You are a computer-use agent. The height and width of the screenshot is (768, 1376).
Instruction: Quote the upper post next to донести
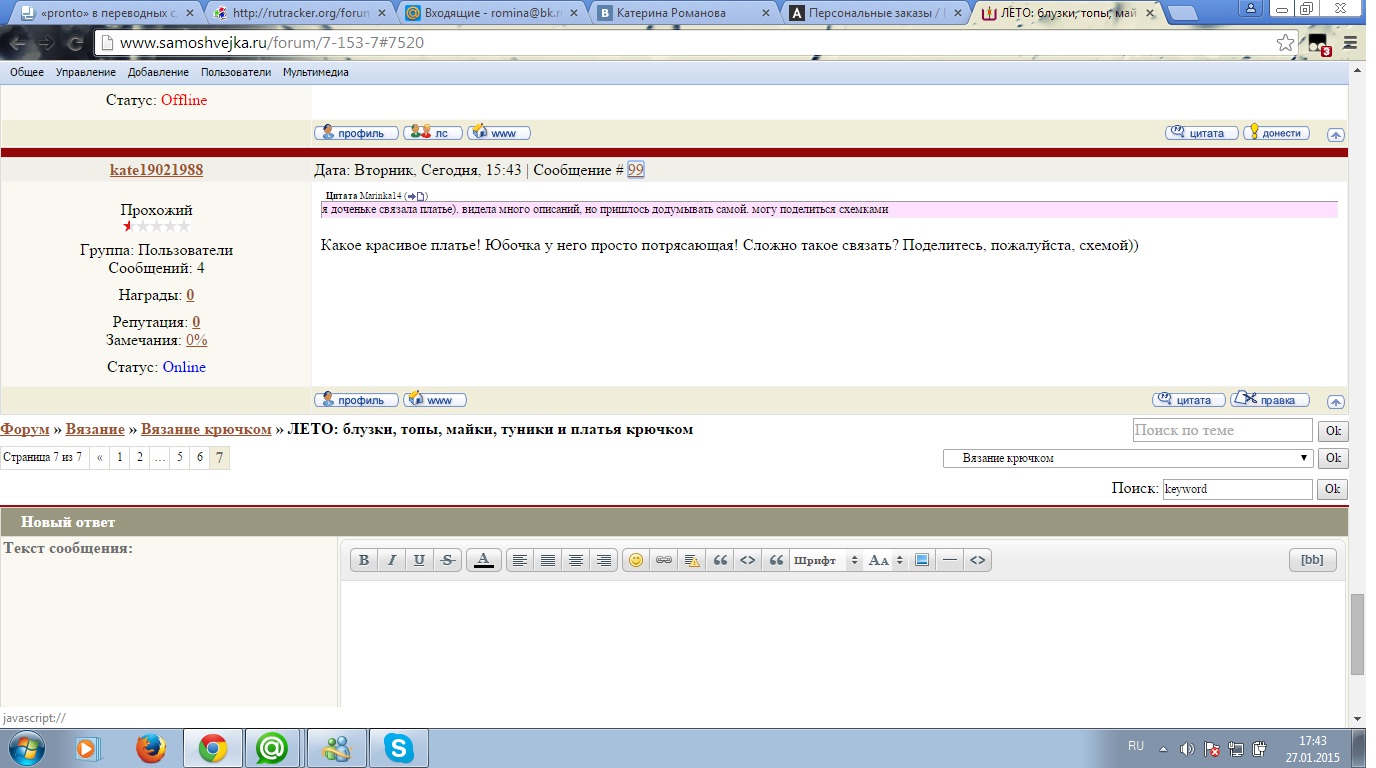(x=1202, y=133)
